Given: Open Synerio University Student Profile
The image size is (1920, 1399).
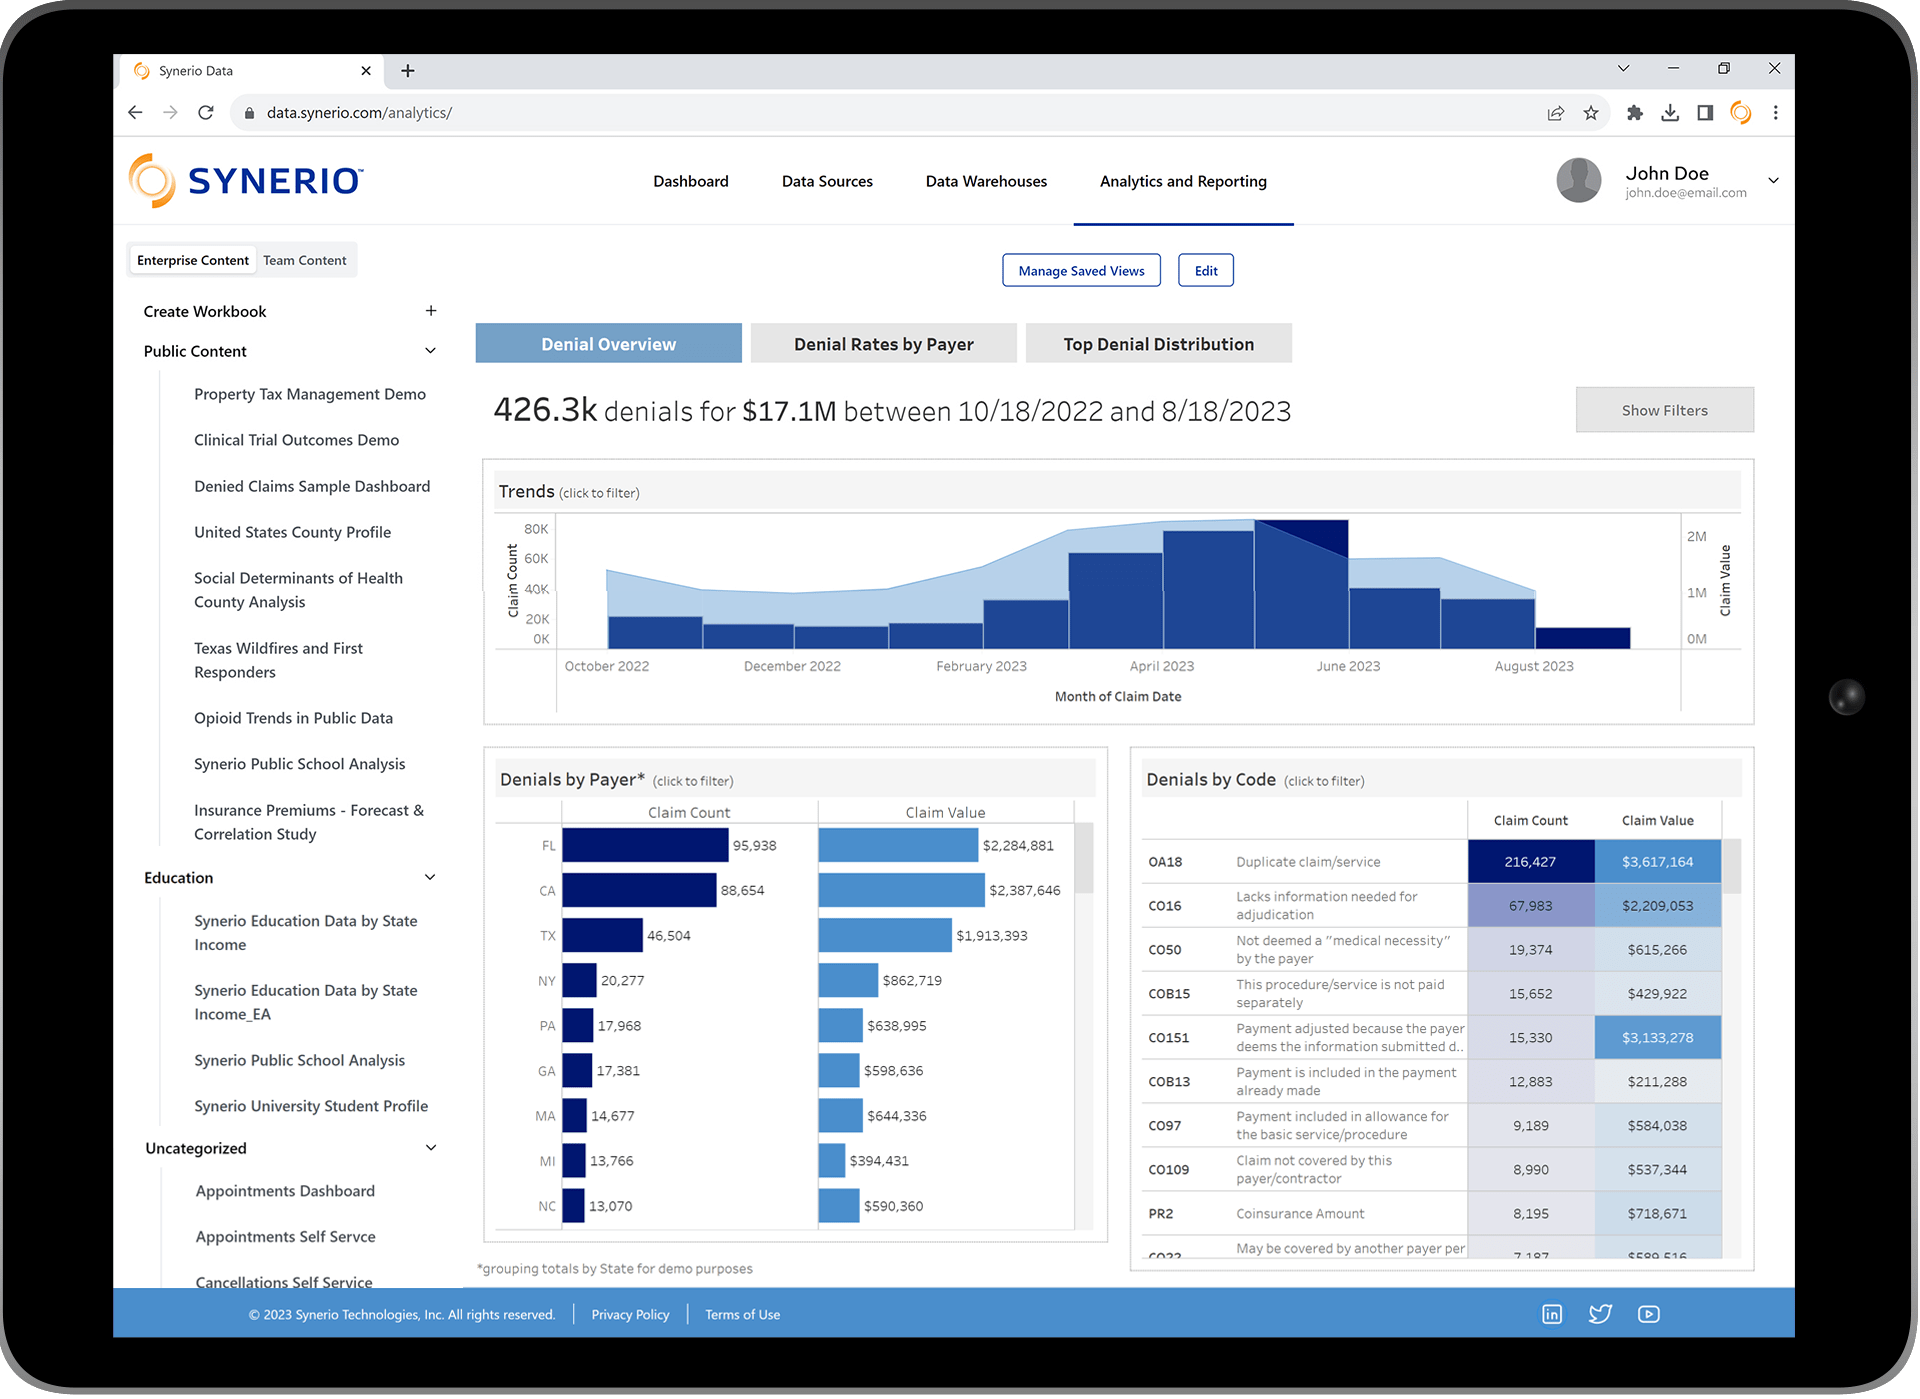Looking at the screenshot, I should pos(311,1106).
